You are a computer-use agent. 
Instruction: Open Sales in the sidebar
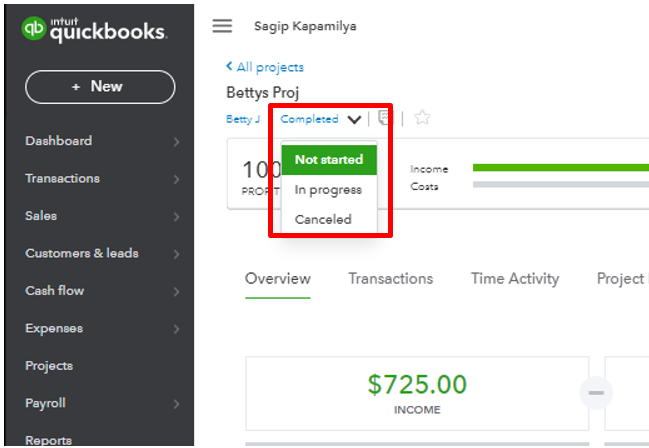[x=41, y=216]
